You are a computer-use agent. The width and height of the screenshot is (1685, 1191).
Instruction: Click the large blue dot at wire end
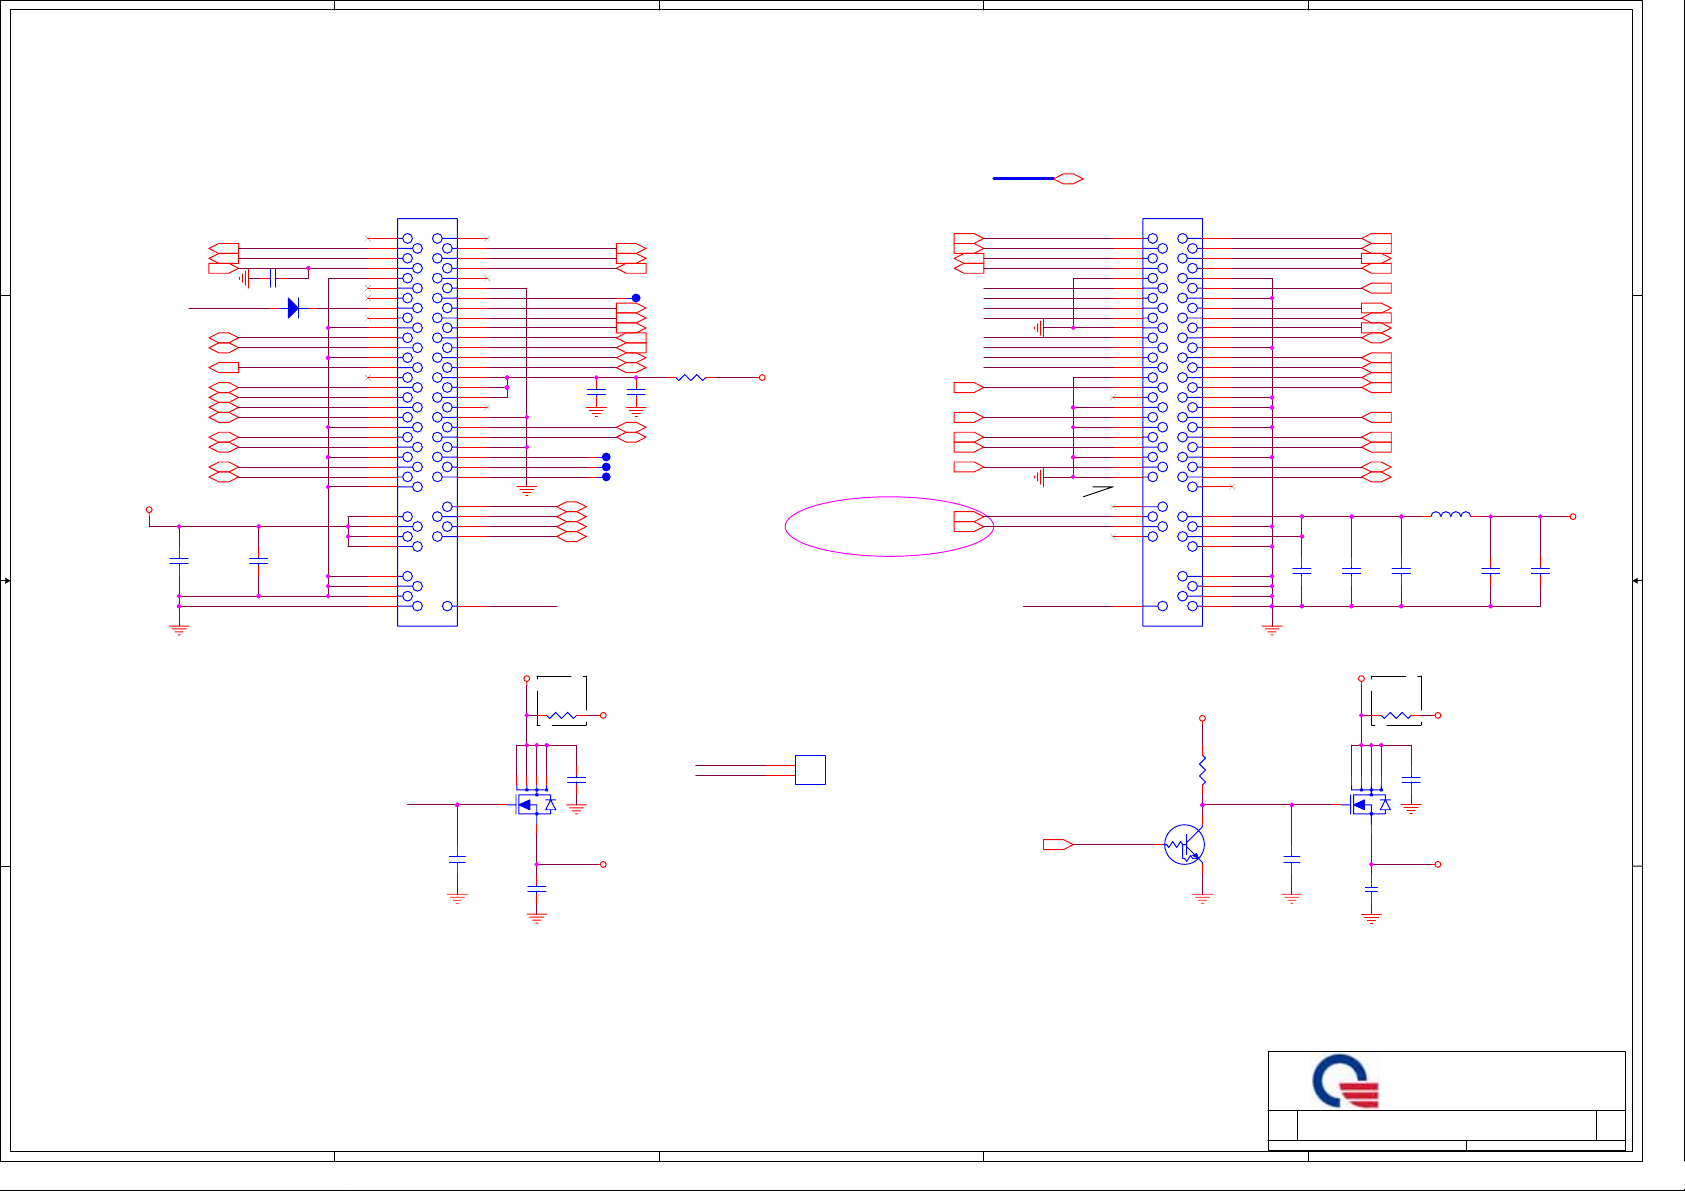pyautogui.click(x=636, y=298)
